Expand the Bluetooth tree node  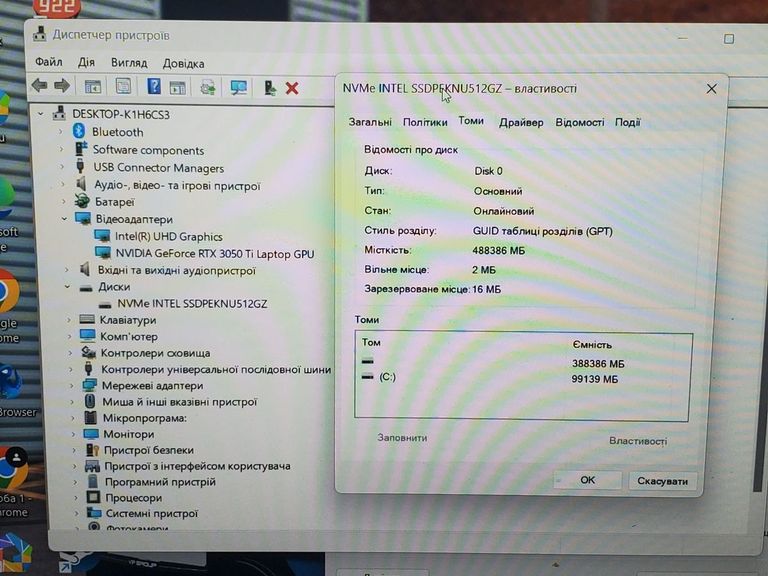[x=61, y=132]
